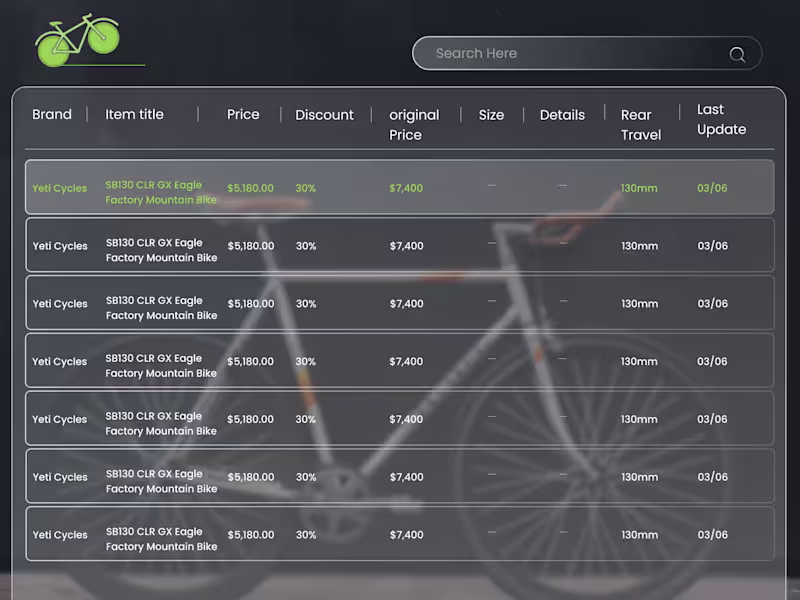Select the green highlighted 130mm rear travel
800x600 pixels.
point(639,188)
